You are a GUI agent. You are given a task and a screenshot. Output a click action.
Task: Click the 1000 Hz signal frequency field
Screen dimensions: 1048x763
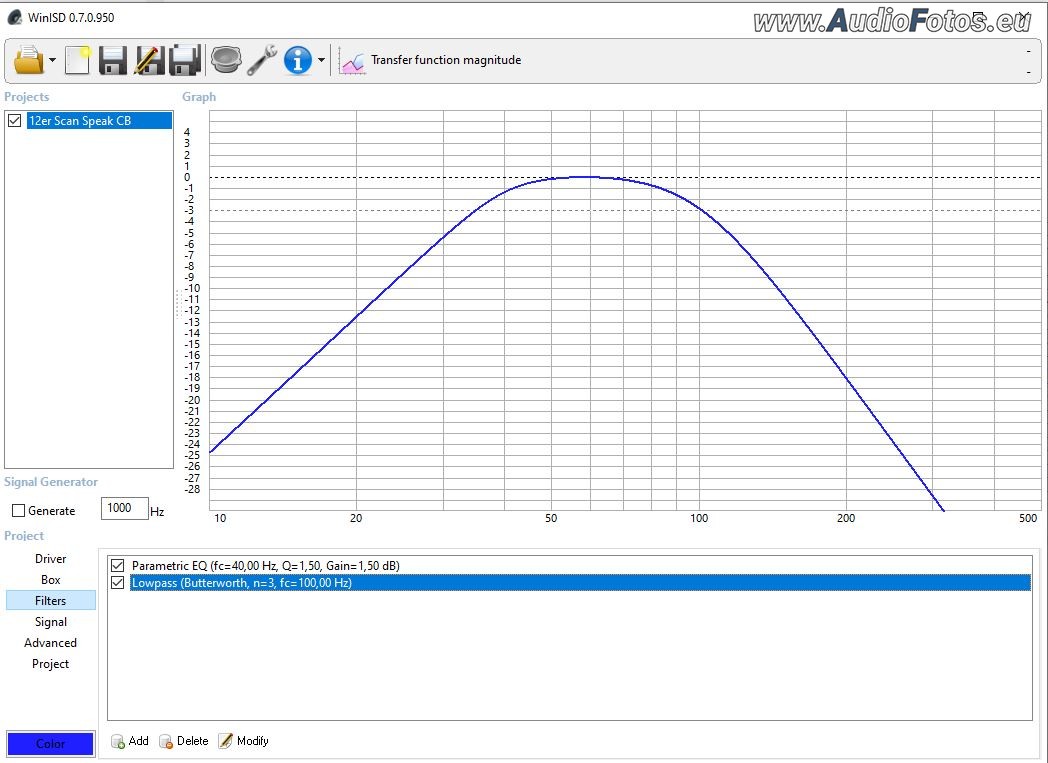click(124, 508)
